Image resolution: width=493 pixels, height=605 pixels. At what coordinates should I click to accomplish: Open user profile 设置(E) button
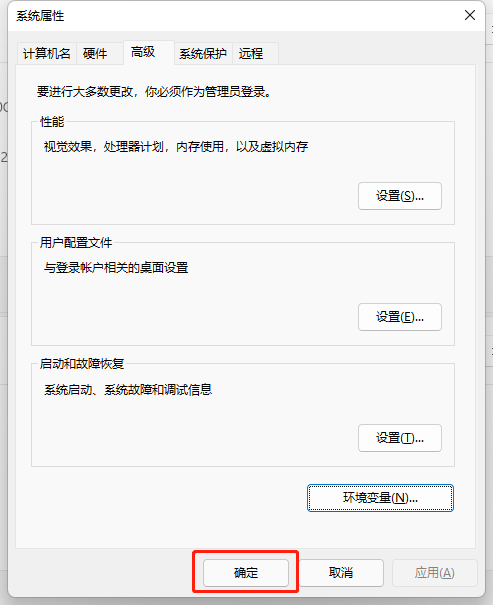(x=400, y=317)
